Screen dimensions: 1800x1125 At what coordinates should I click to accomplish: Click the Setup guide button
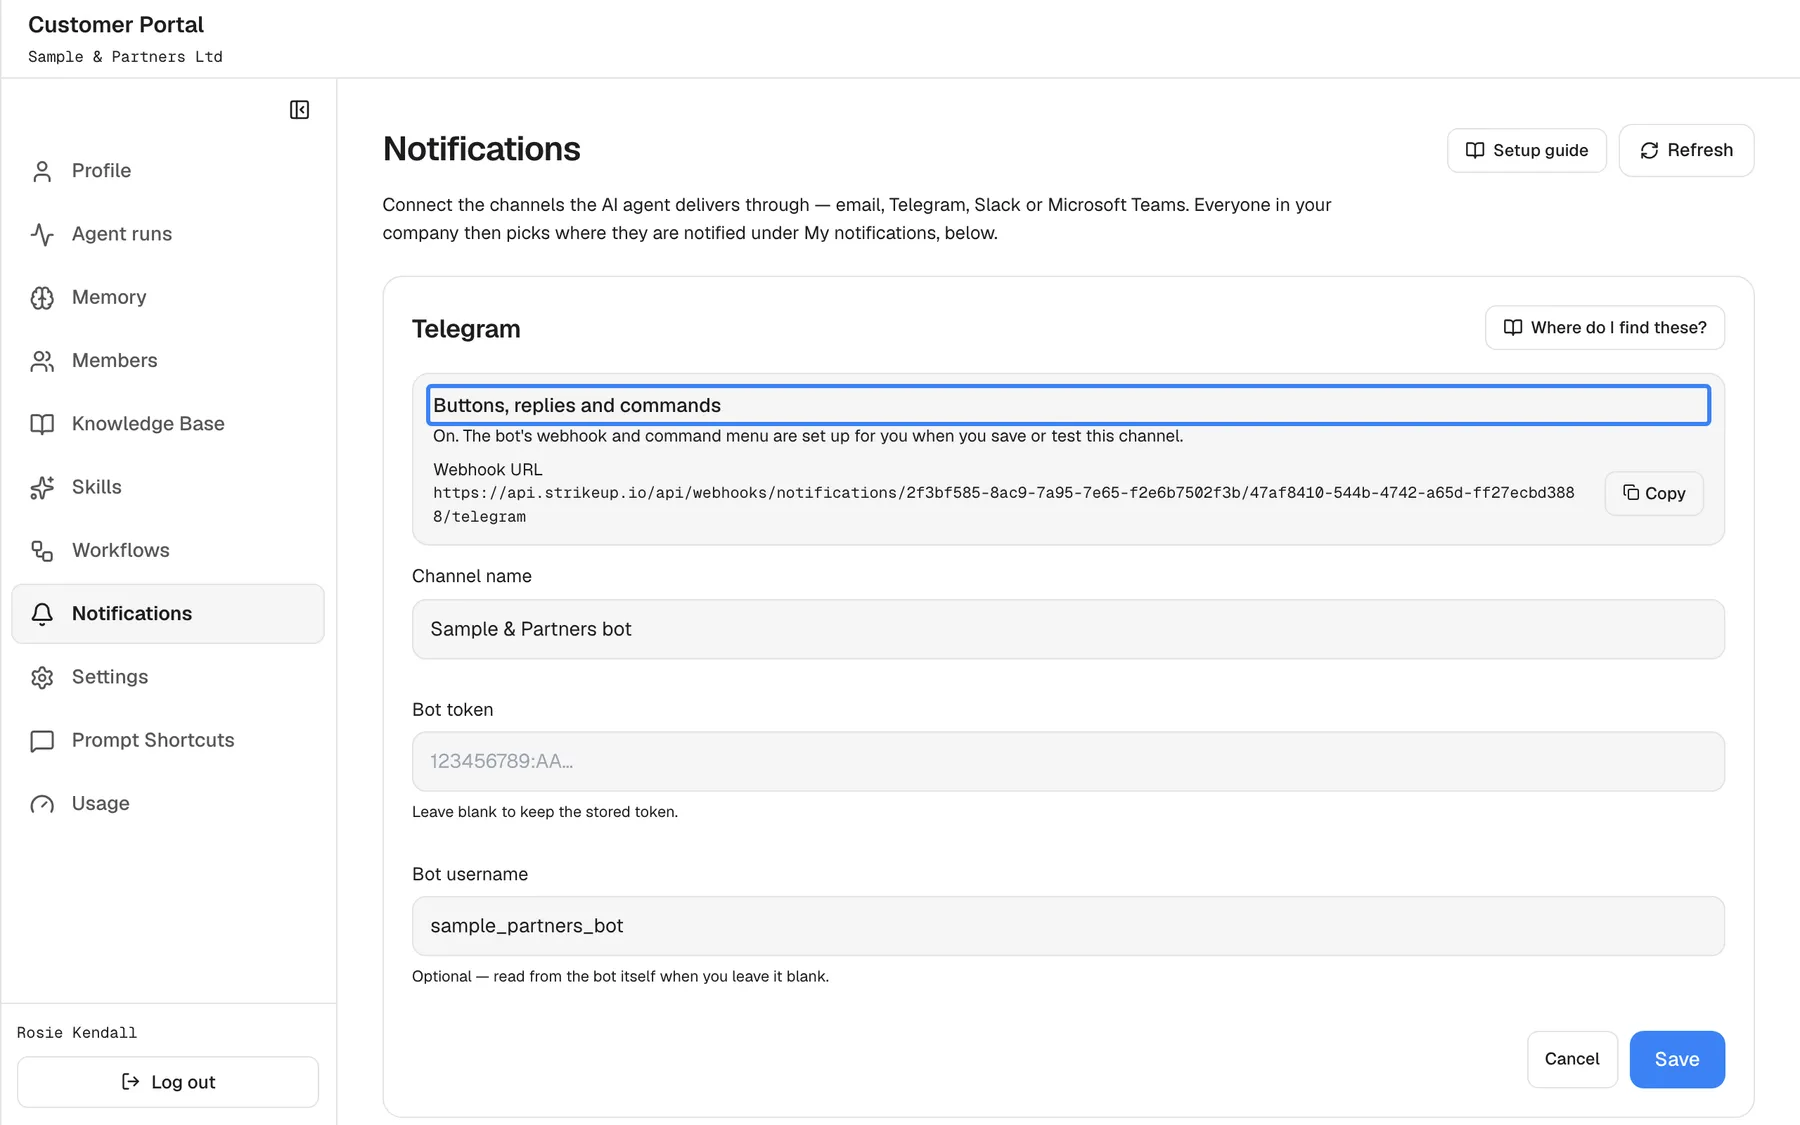(1527, 150)
